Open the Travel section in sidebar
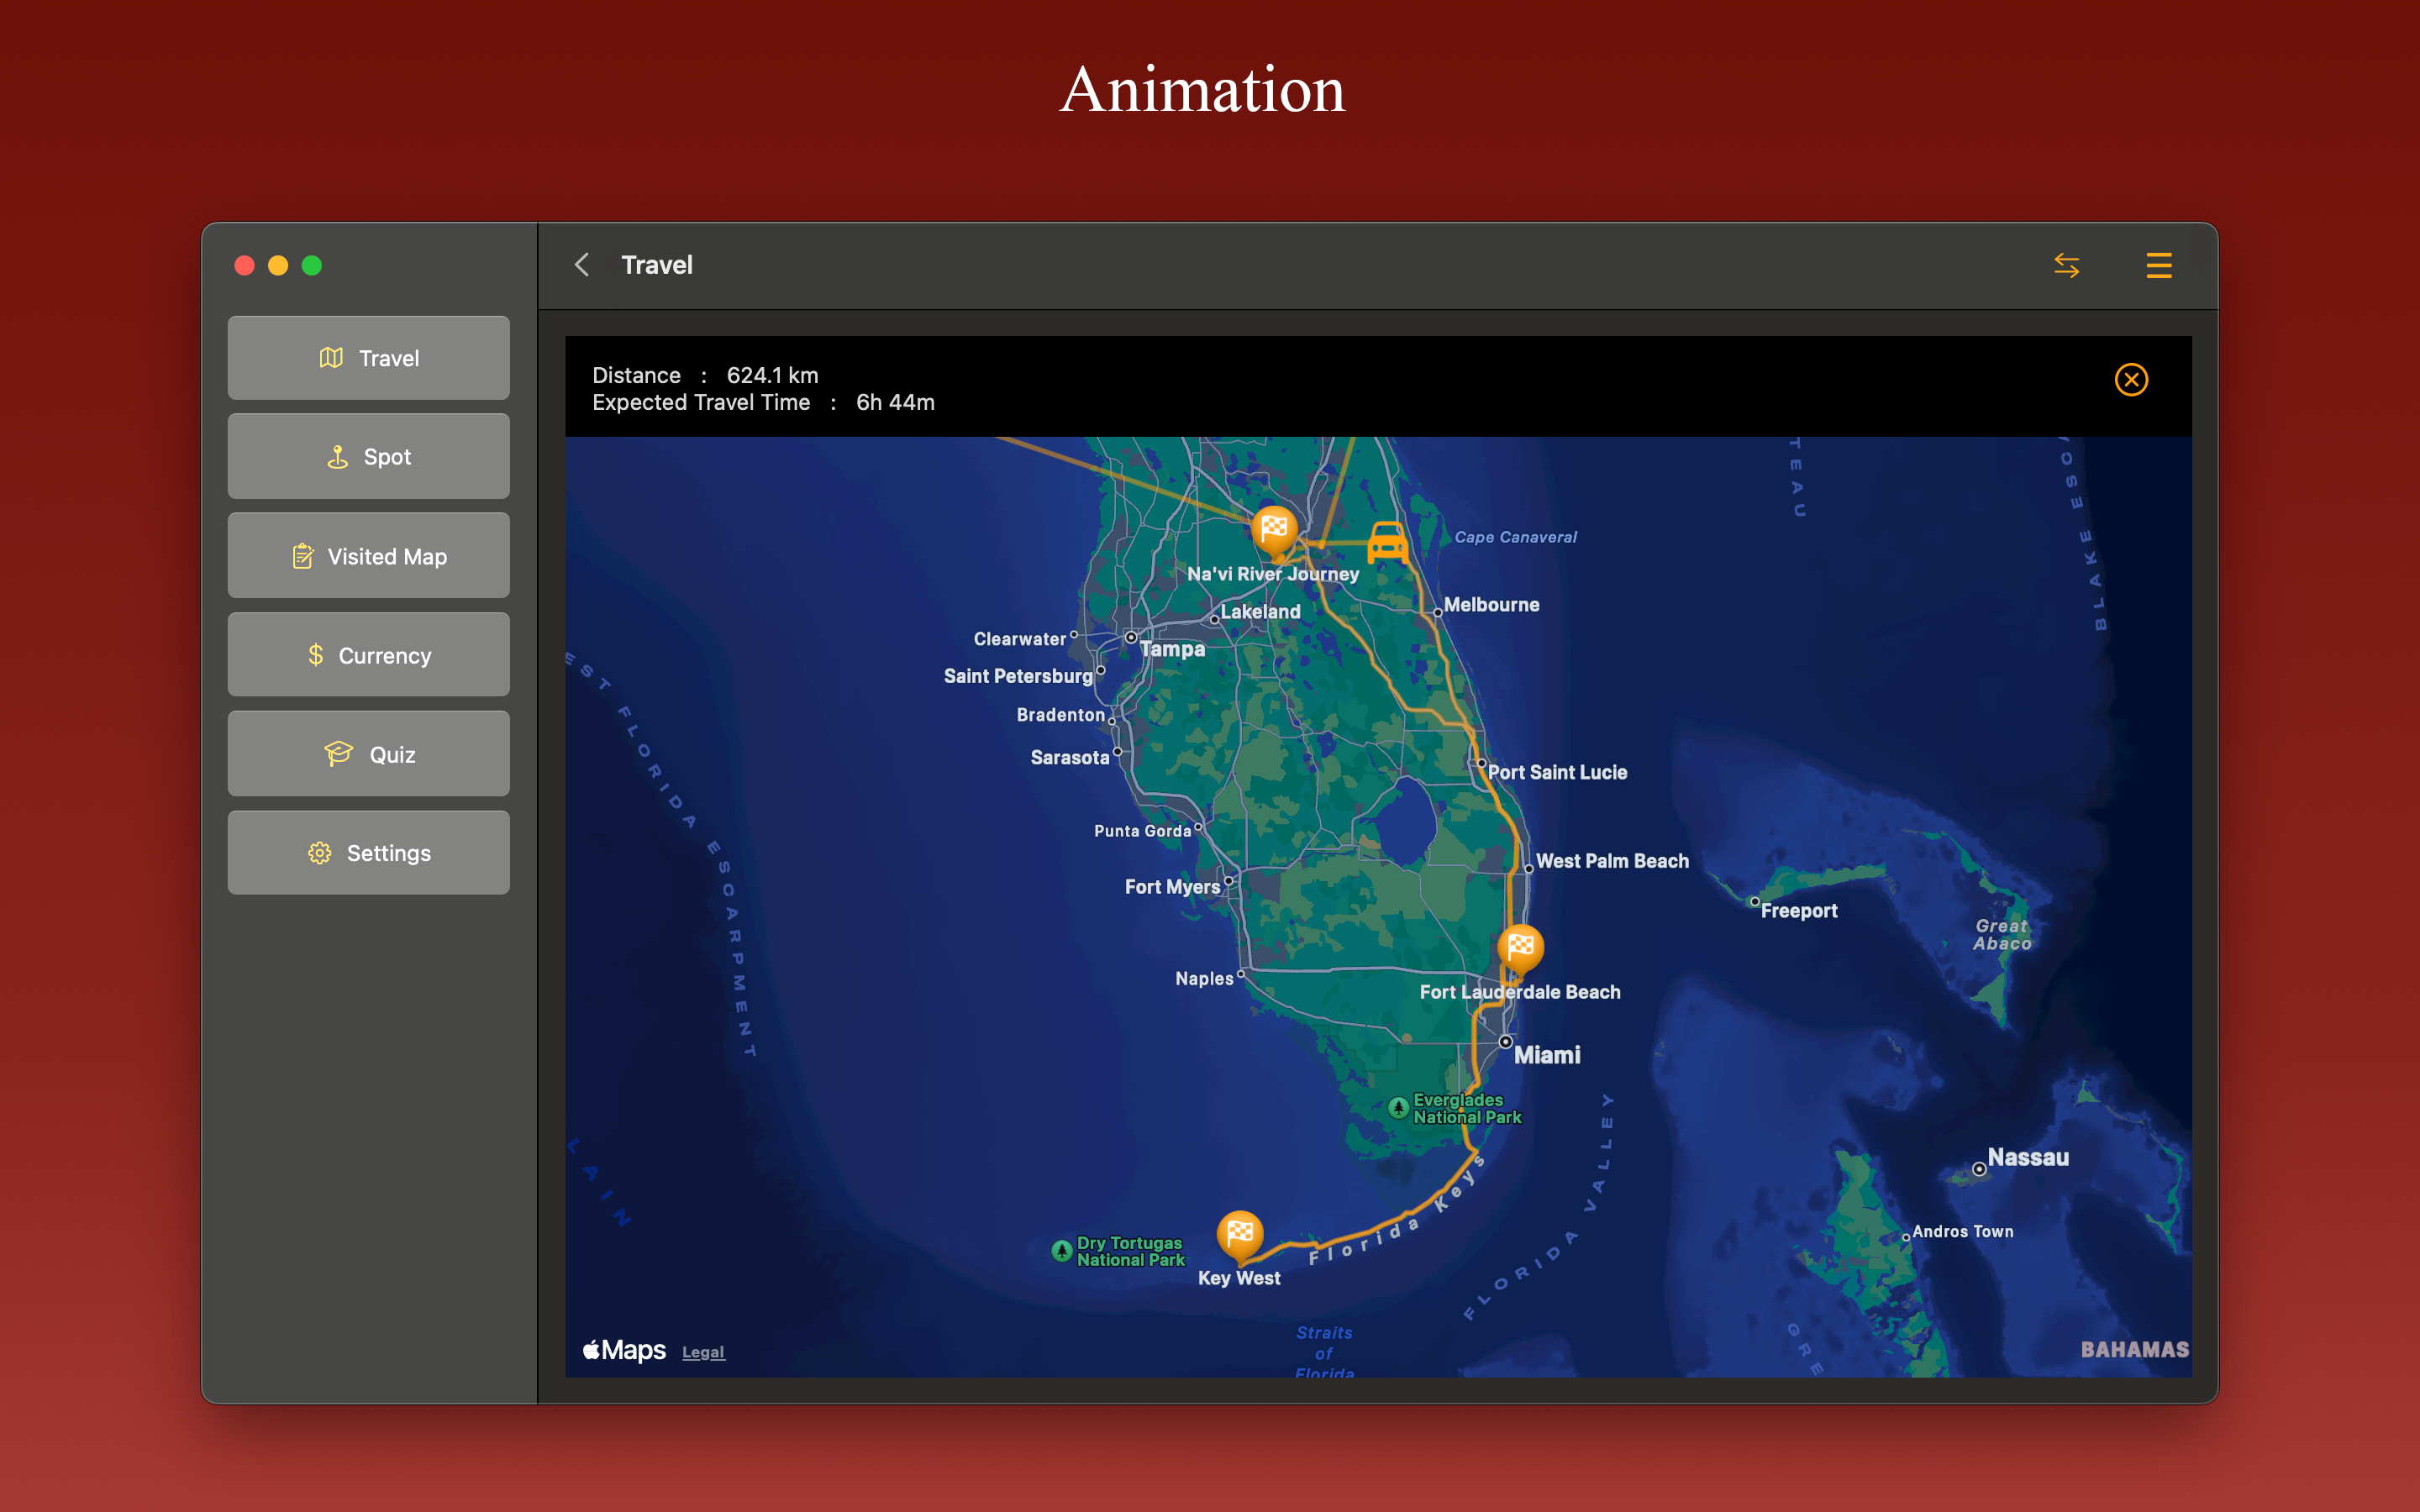This screenshot has height=1512, width=2420. 368,358
